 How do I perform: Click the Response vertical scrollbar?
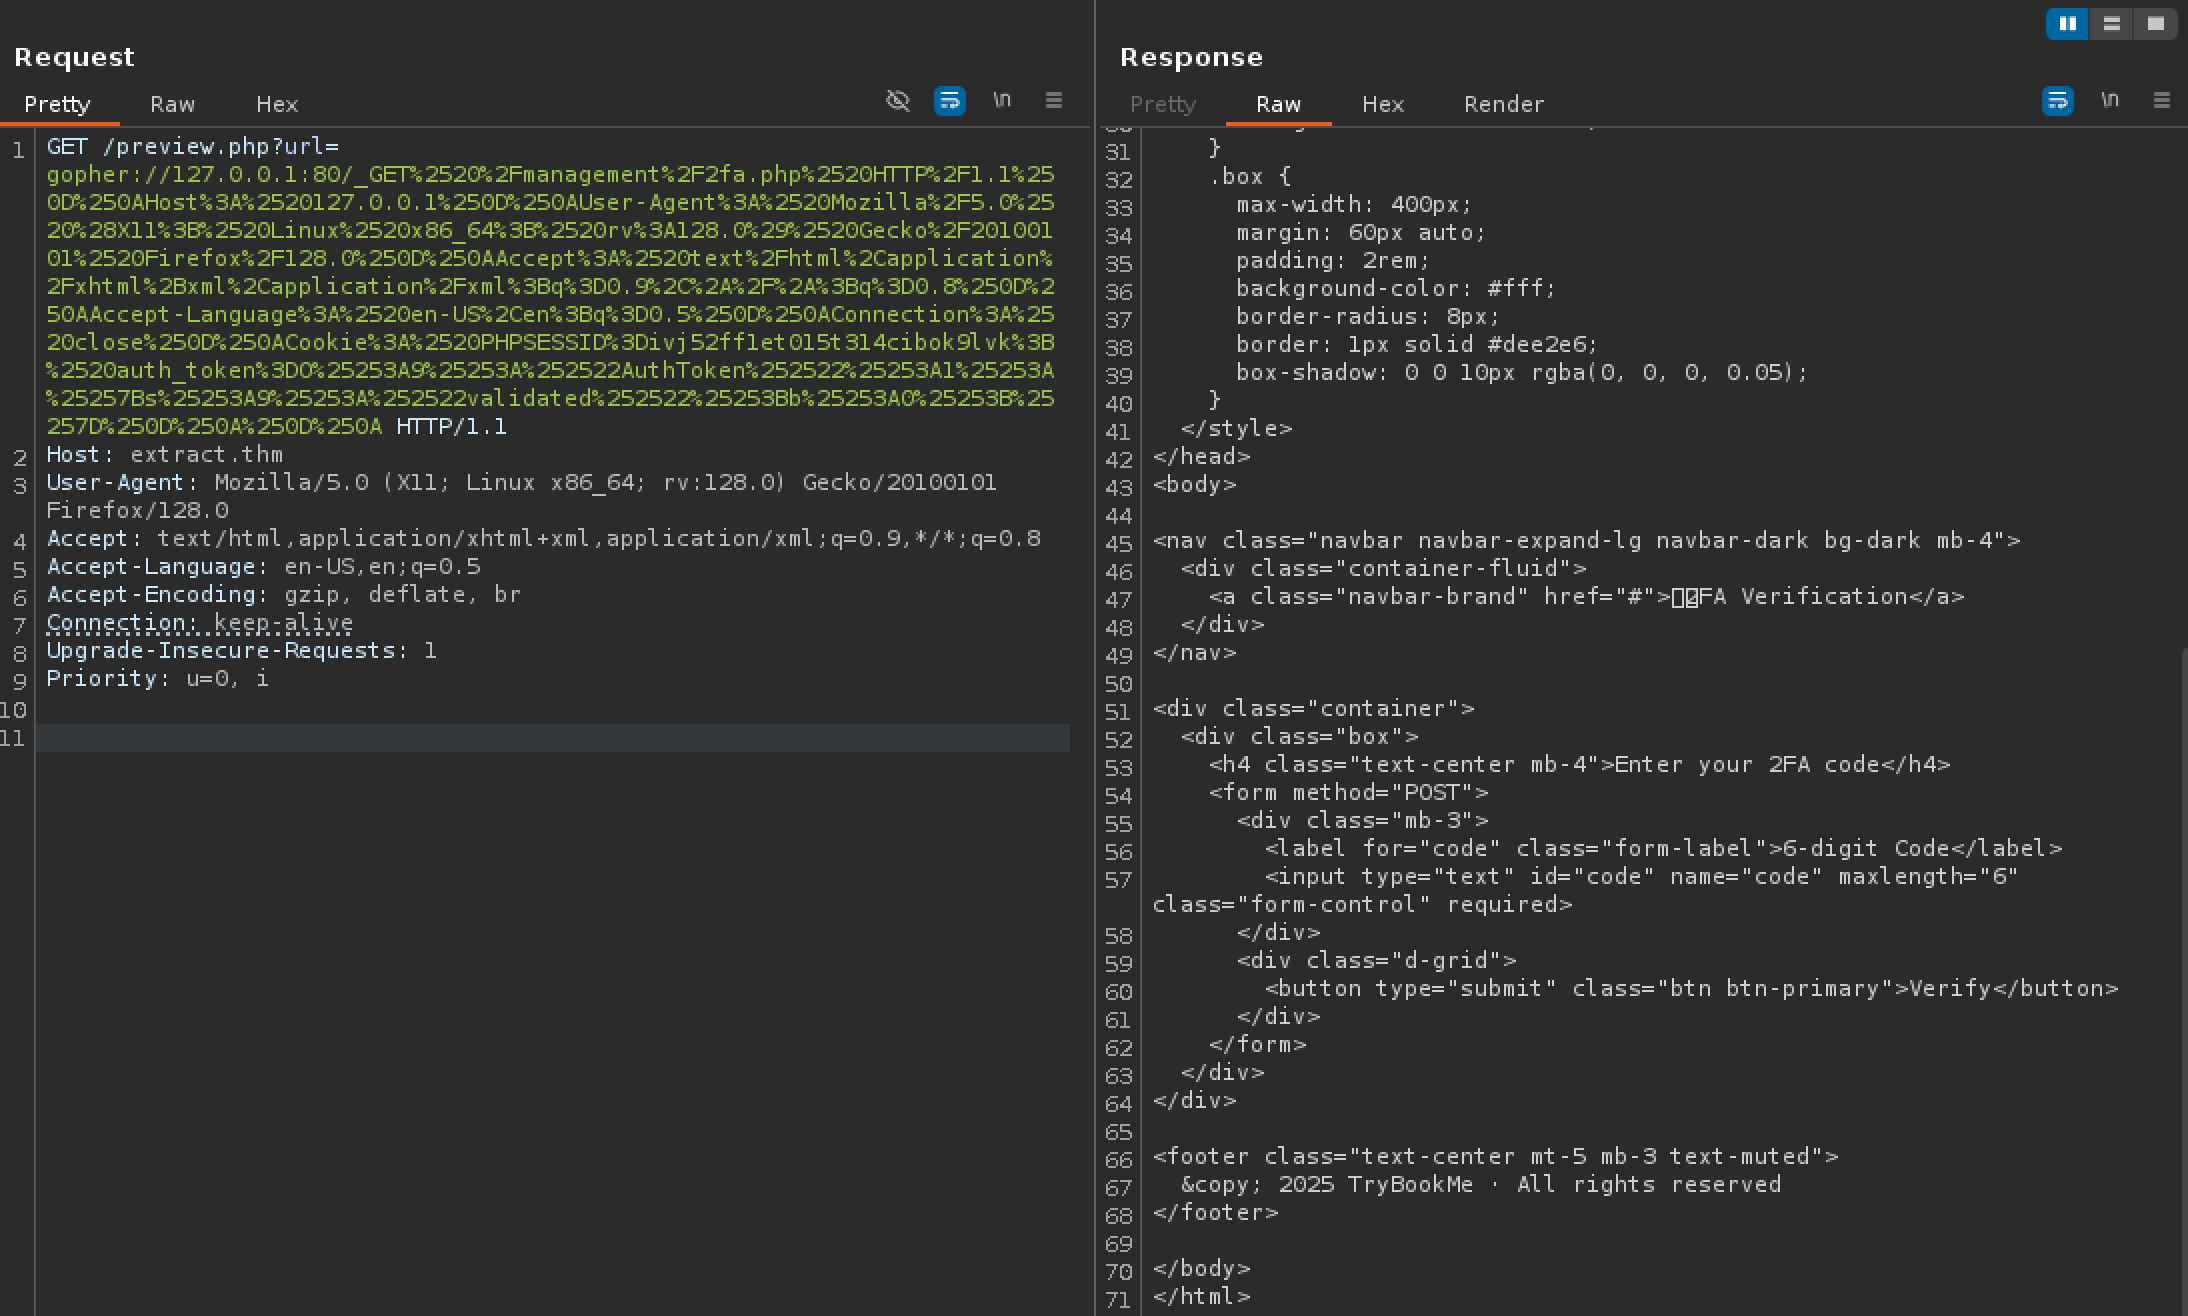click(x=2182, y=980)
